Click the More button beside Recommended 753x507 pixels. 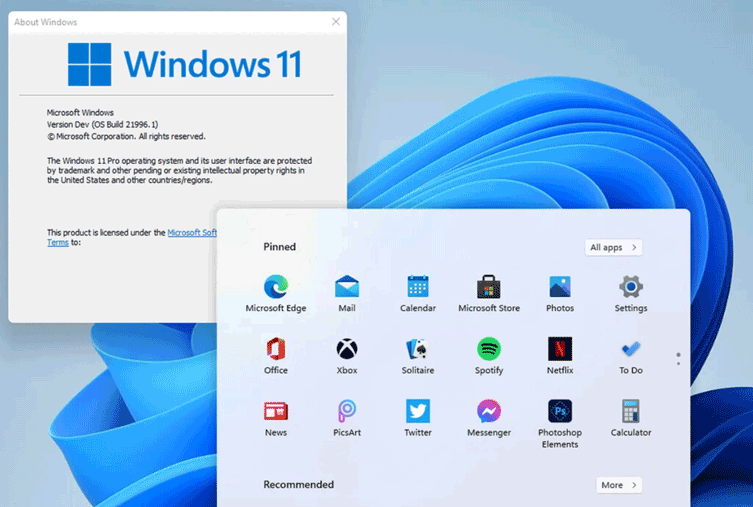tap(619, 485)
